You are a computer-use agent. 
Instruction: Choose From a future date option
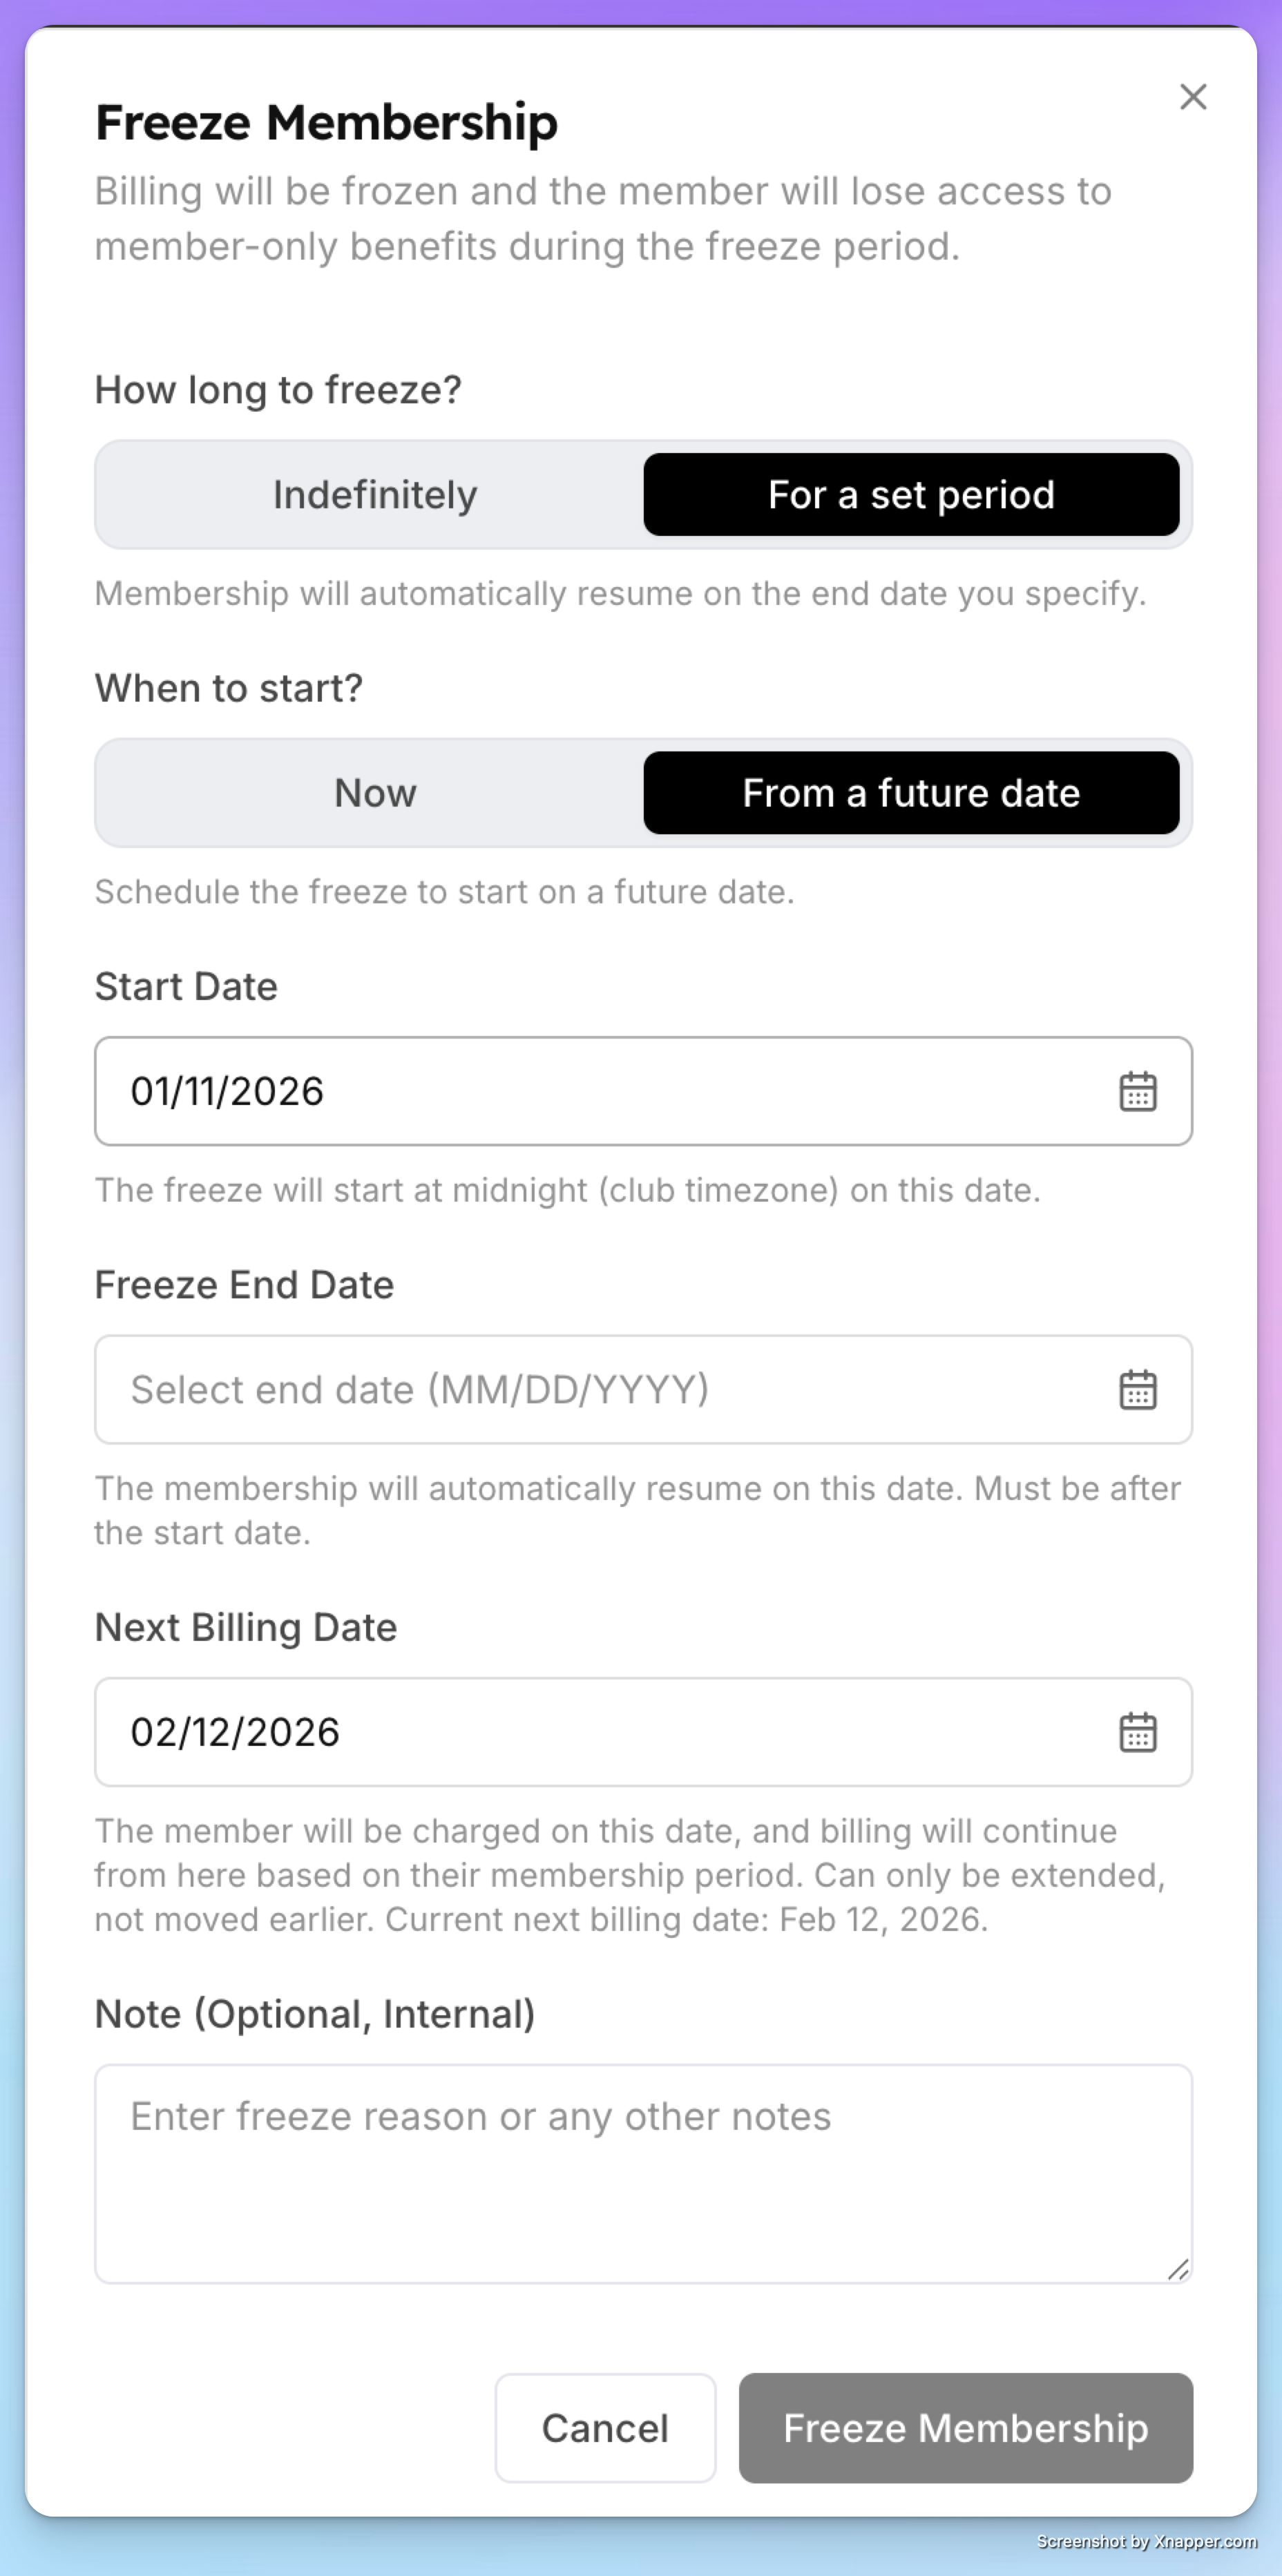[x=911, y=793]
